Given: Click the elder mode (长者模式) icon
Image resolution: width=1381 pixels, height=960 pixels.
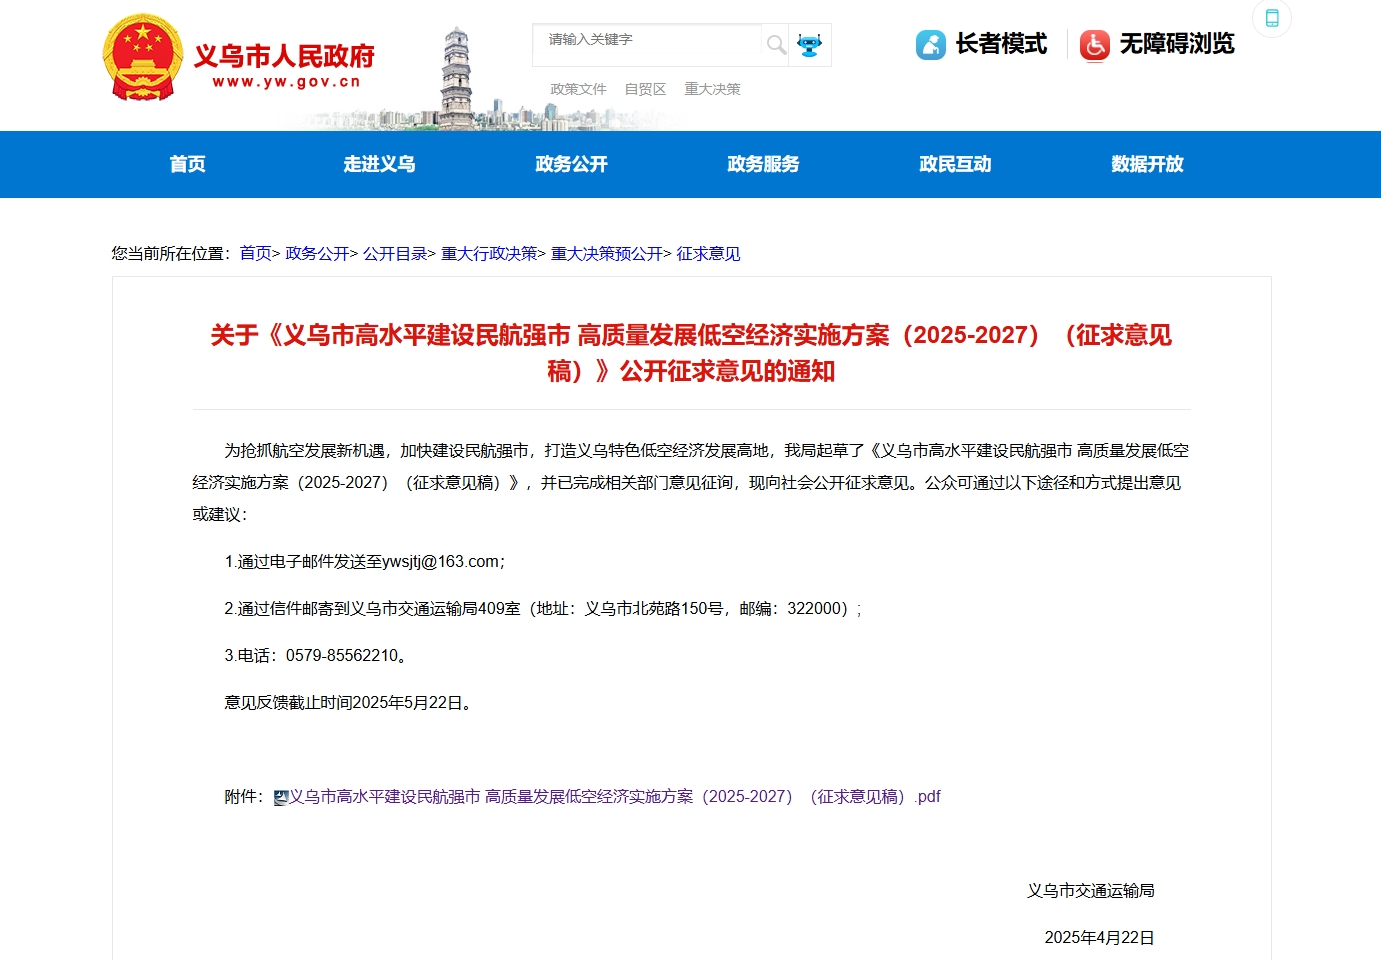Looking at the screenshot, I should 930,45.
